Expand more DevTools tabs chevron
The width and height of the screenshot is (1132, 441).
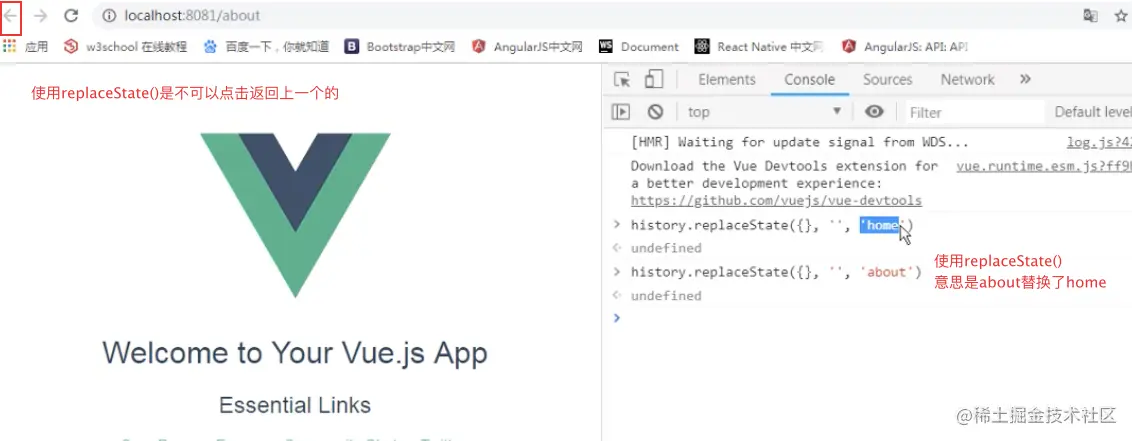[1025, 79]
